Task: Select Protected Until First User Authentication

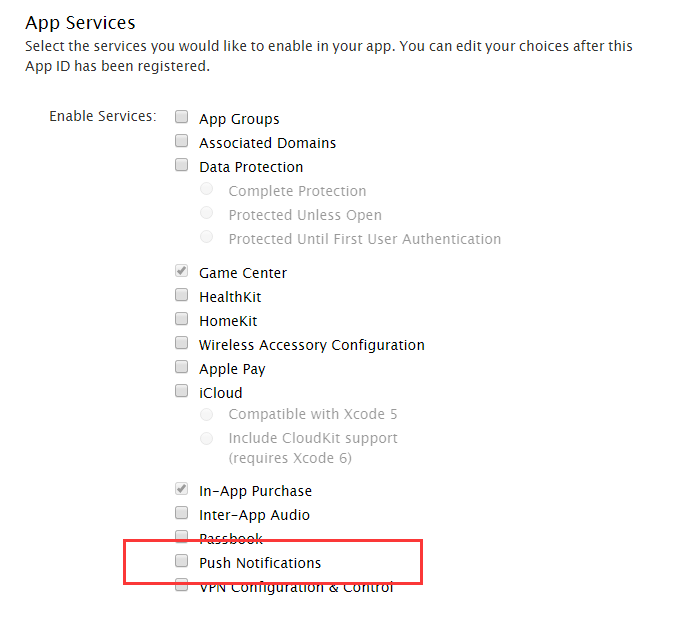Action: click(x=207, y=238)
